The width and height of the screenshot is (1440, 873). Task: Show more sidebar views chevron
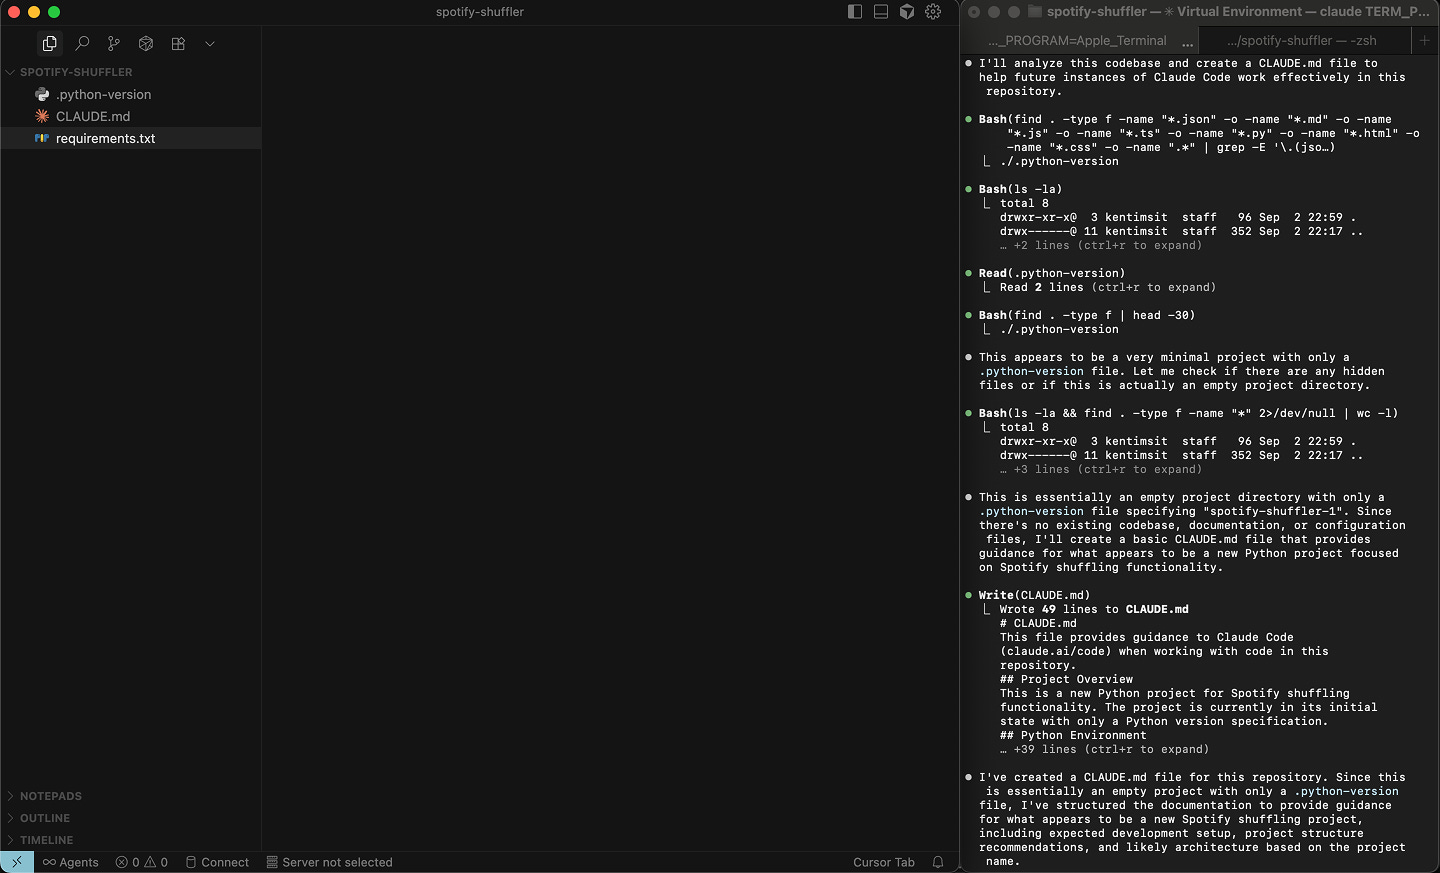tap(210, 44)
